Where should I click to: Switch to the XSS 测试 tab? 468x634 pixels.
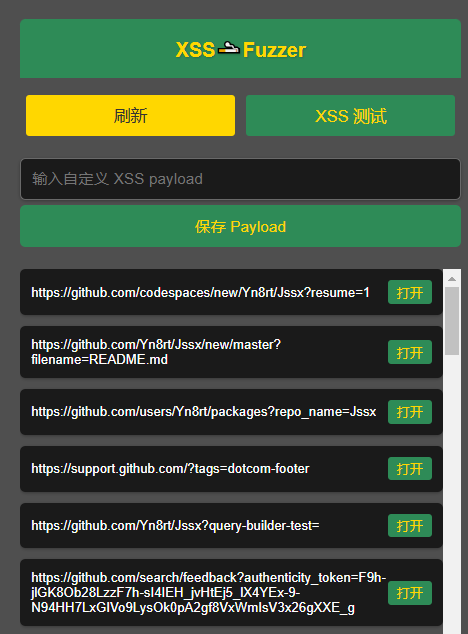click(350, 116)
